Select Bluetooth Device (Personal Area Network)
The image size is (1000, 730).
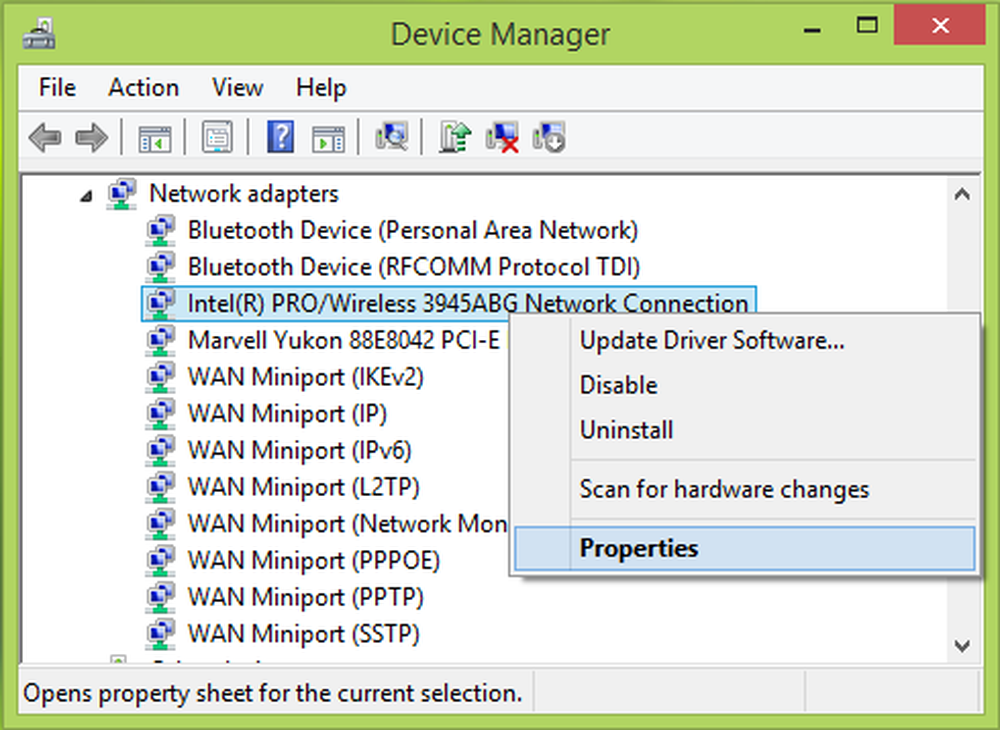412,230
